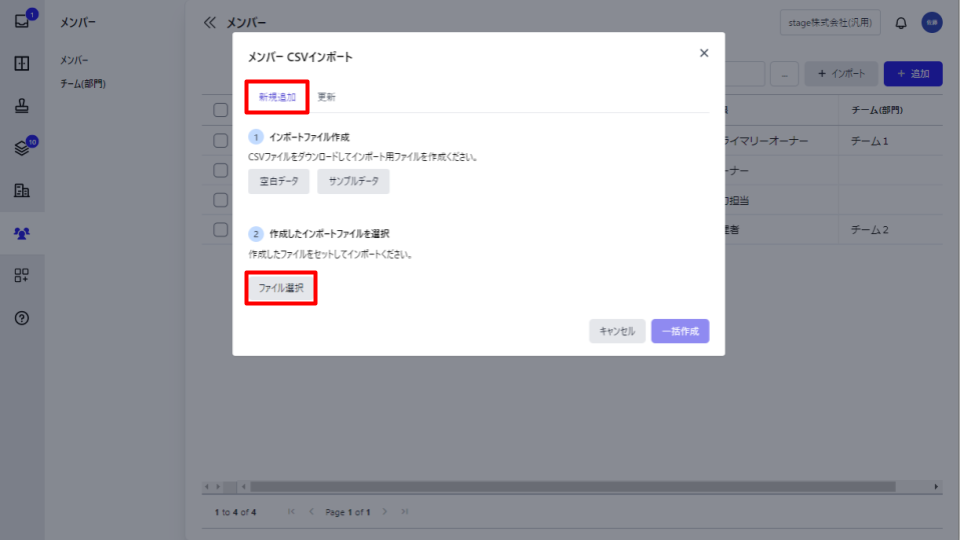Switch to the 新規追加 tab
The height and width of the screenshot is (540, 960).
(x=277, y=97)
